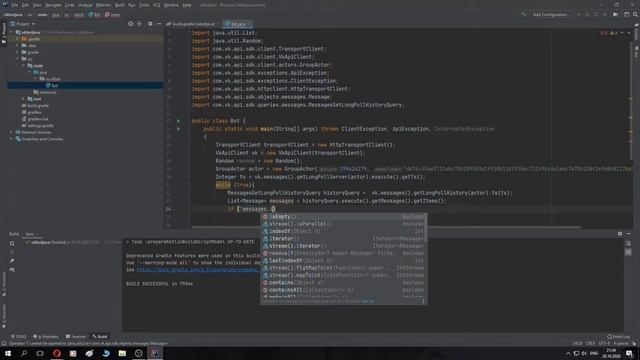This screenshot has height=360, width=640.
Task: Choose isEmpty() completion suggestion
Action: [343, 217]
